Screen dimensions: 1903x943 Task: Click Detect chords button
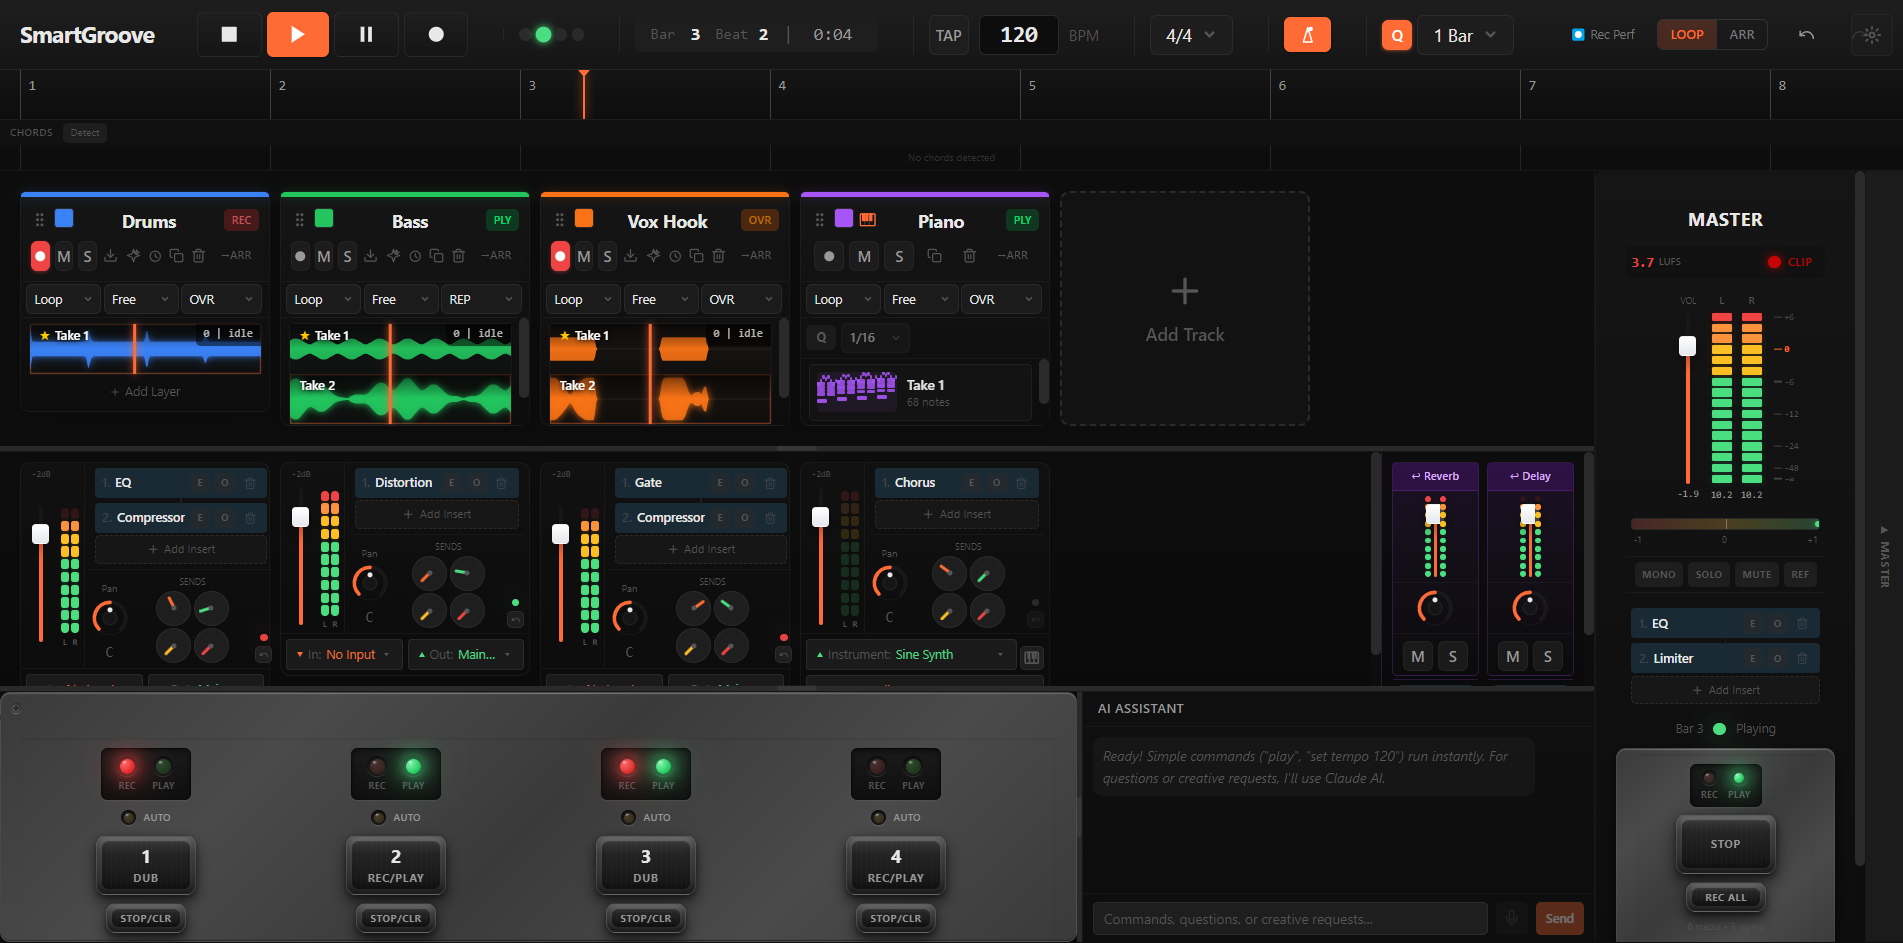[84, 133]
